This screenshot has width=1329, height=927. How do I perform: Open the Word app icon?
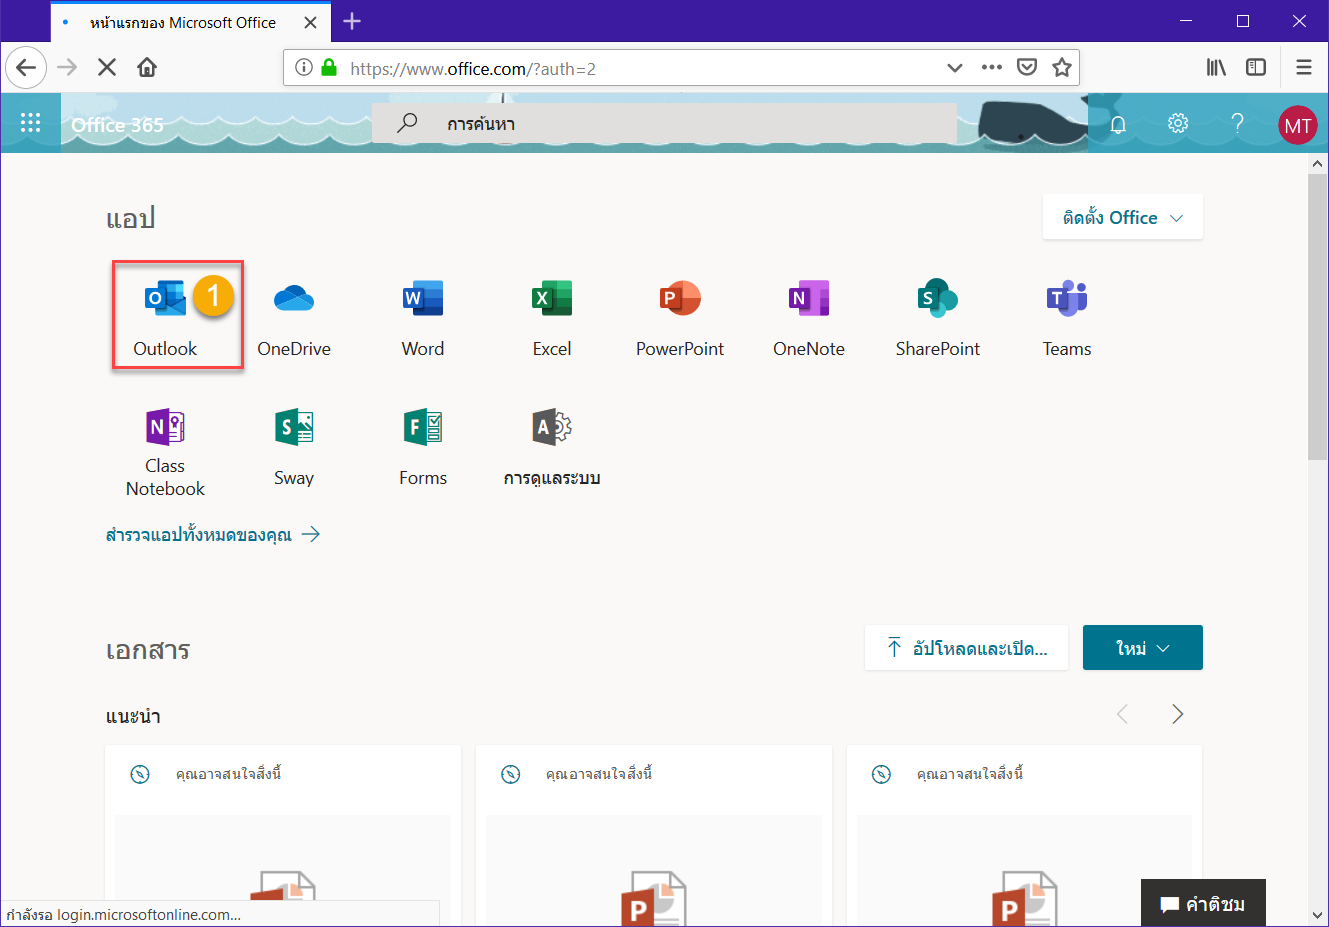(422, 316)
